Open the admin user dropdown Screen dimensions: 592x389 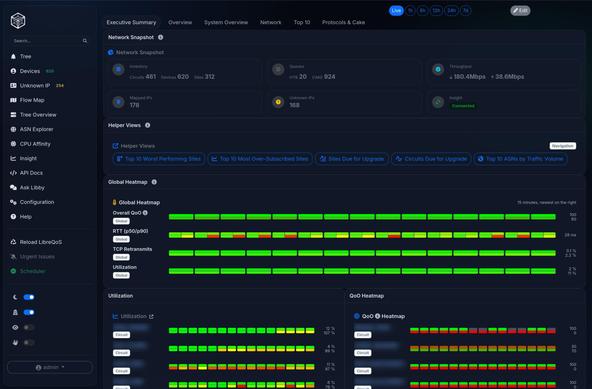(x=50, y=367)
